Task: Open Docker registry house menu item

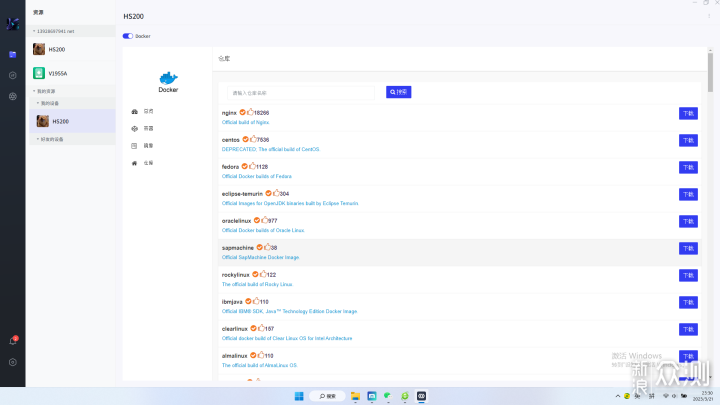Action: [x=142, y=163]
